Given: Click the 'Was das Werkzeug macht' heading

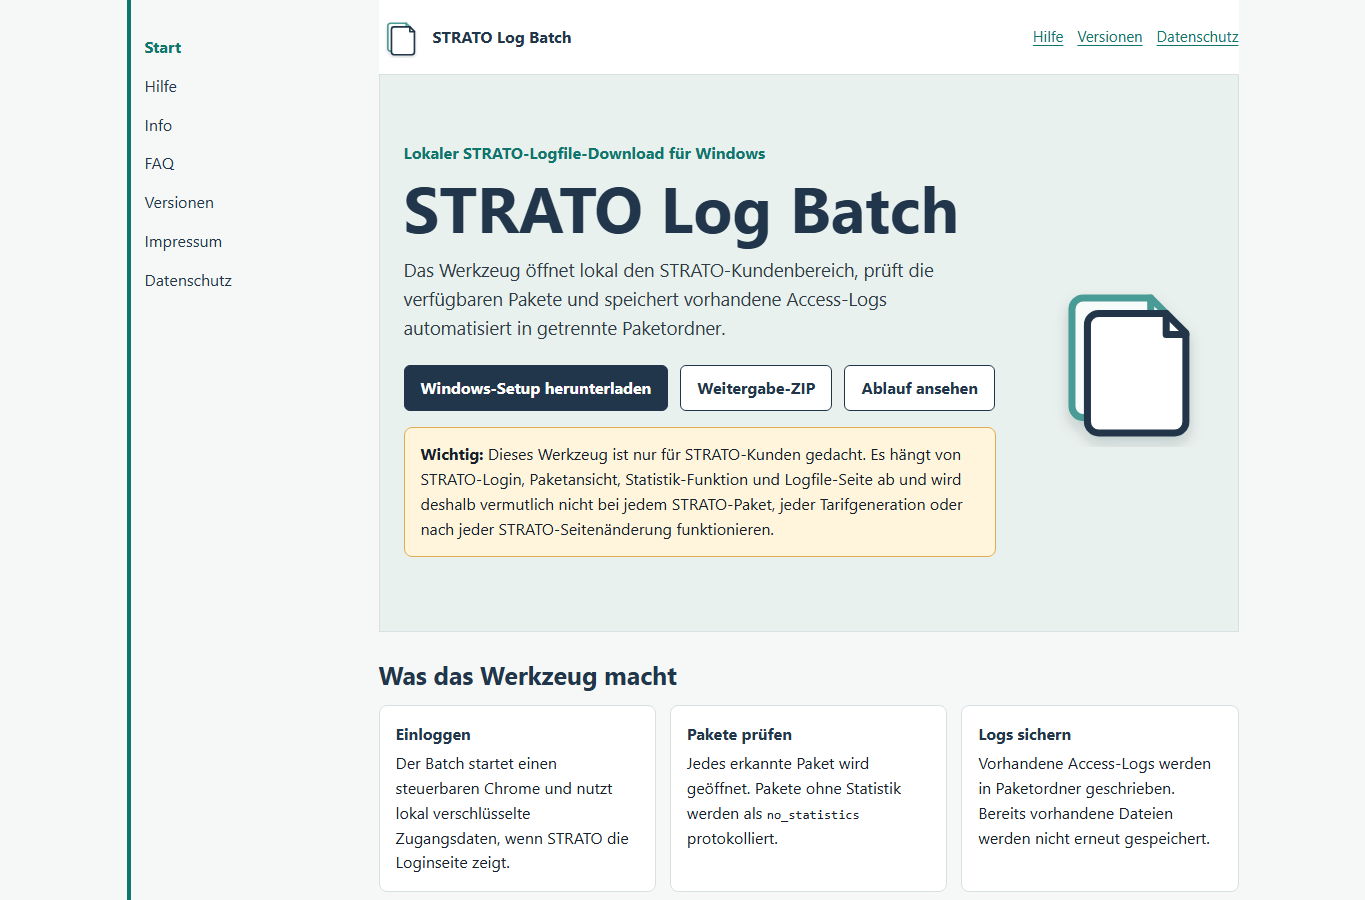Looking at the screenshot, I should click(528, 677).
